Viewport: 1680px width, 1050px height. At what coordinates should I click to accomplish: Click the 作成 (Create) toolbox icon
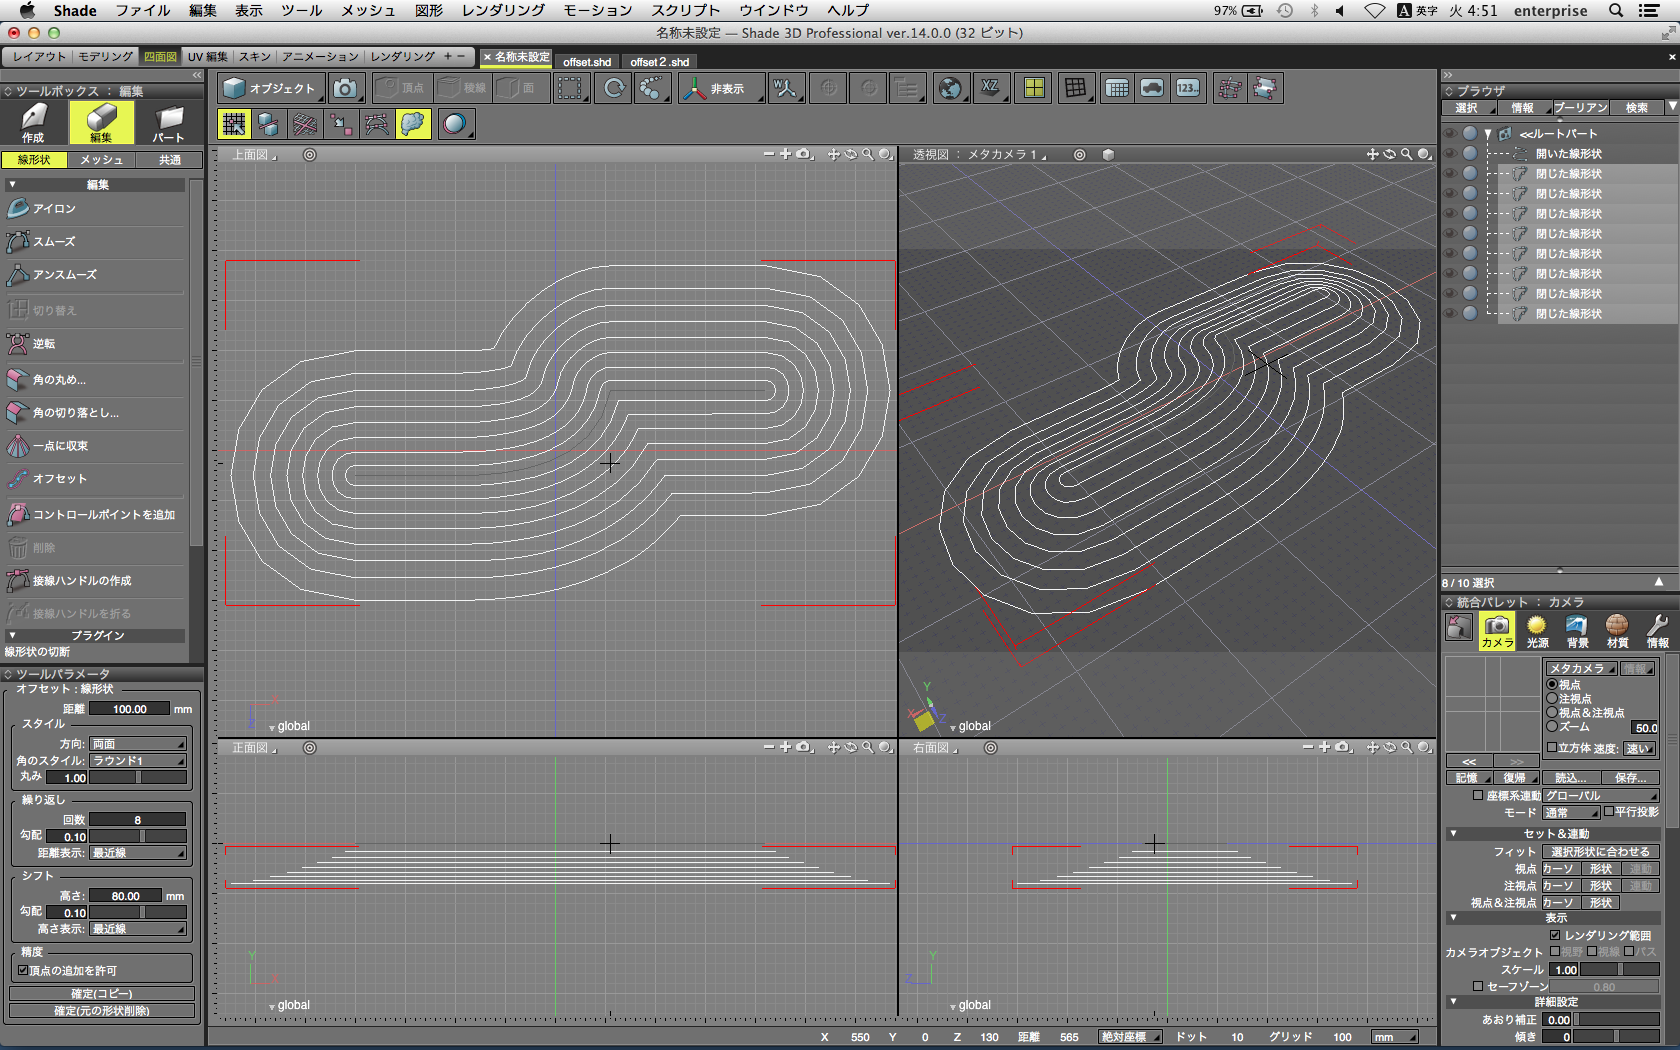point(34,123)
